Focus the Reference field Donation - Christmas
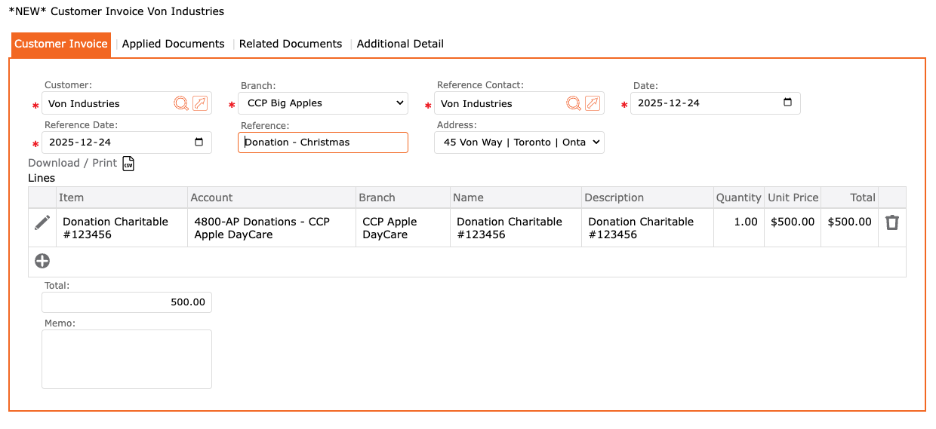The height and width of the screenshot is (429, 936). tap(323, 142)
